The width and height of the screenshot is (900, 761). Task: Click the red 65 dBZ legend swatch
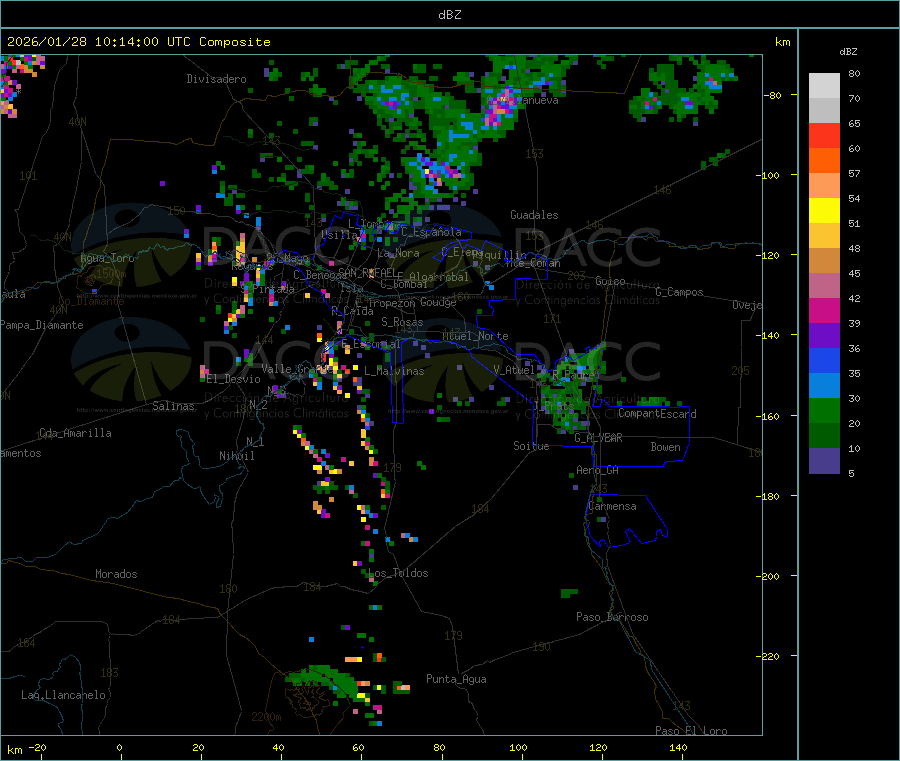pos(824,135)
